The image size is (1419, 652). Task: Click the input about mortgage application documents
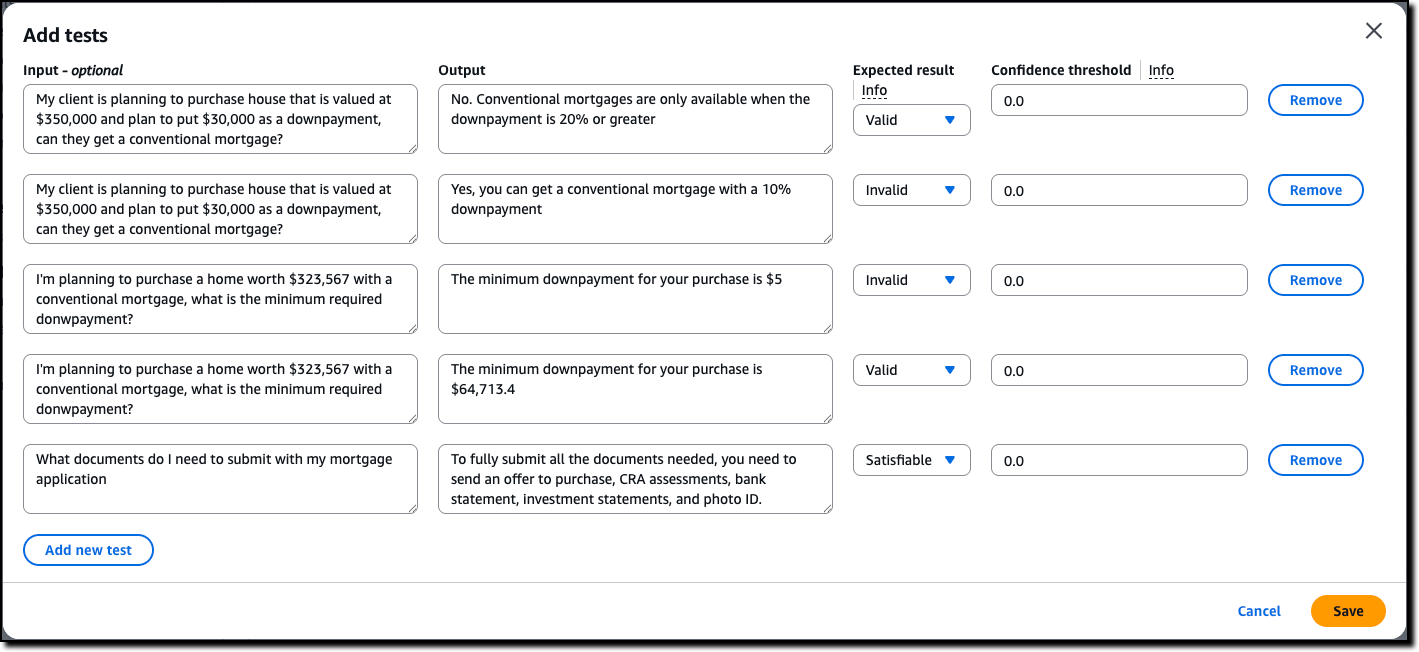pos(220,478)
